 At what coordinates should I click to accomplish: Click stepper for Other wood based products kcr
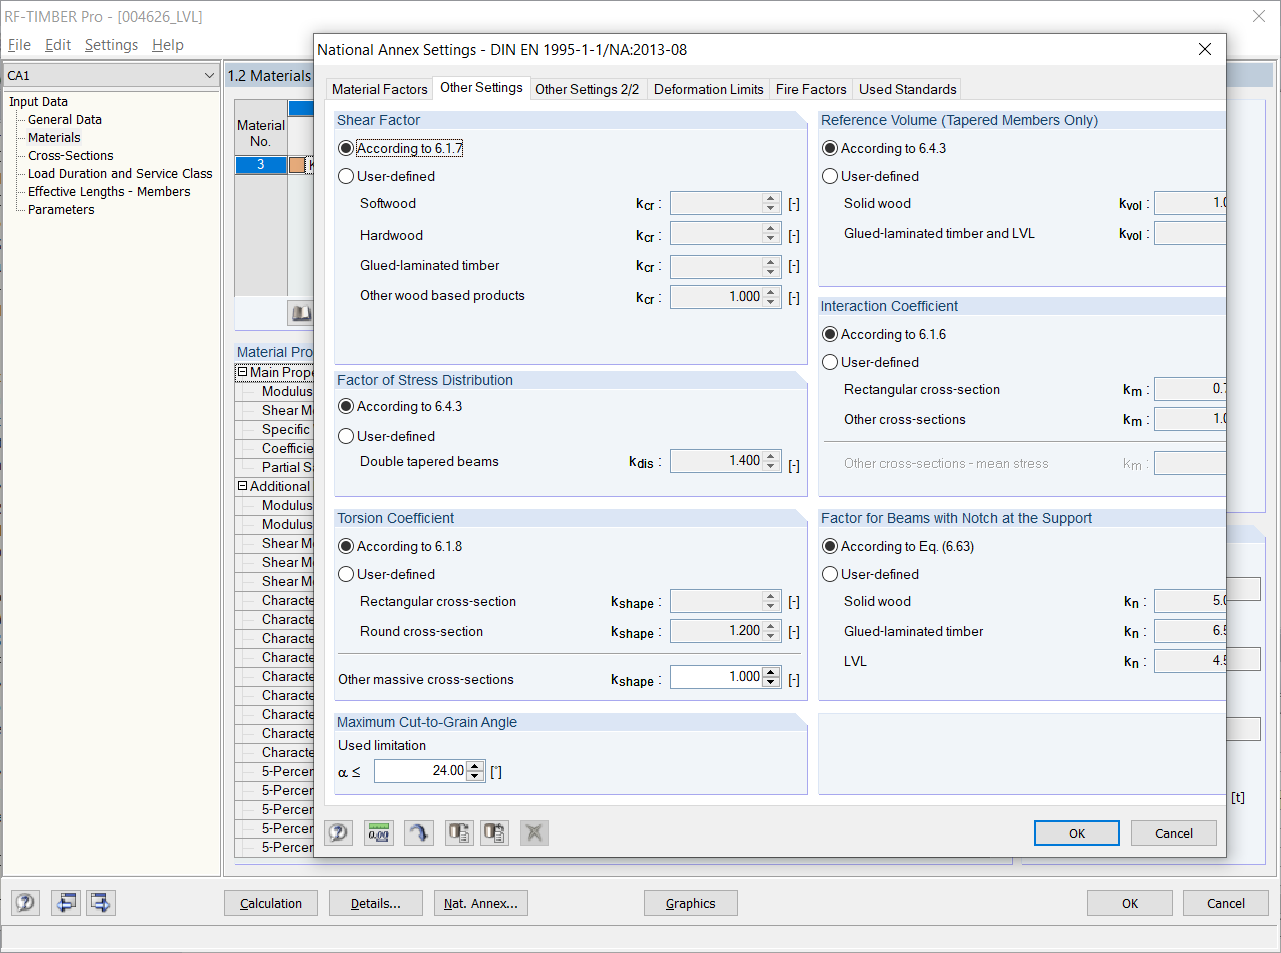click(771, 297)
